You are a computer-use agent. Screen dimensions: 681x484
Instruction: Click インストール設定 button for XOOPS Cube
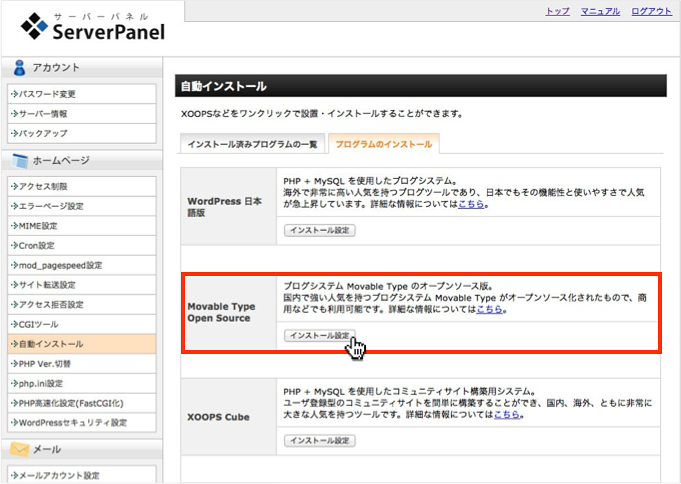320,441
